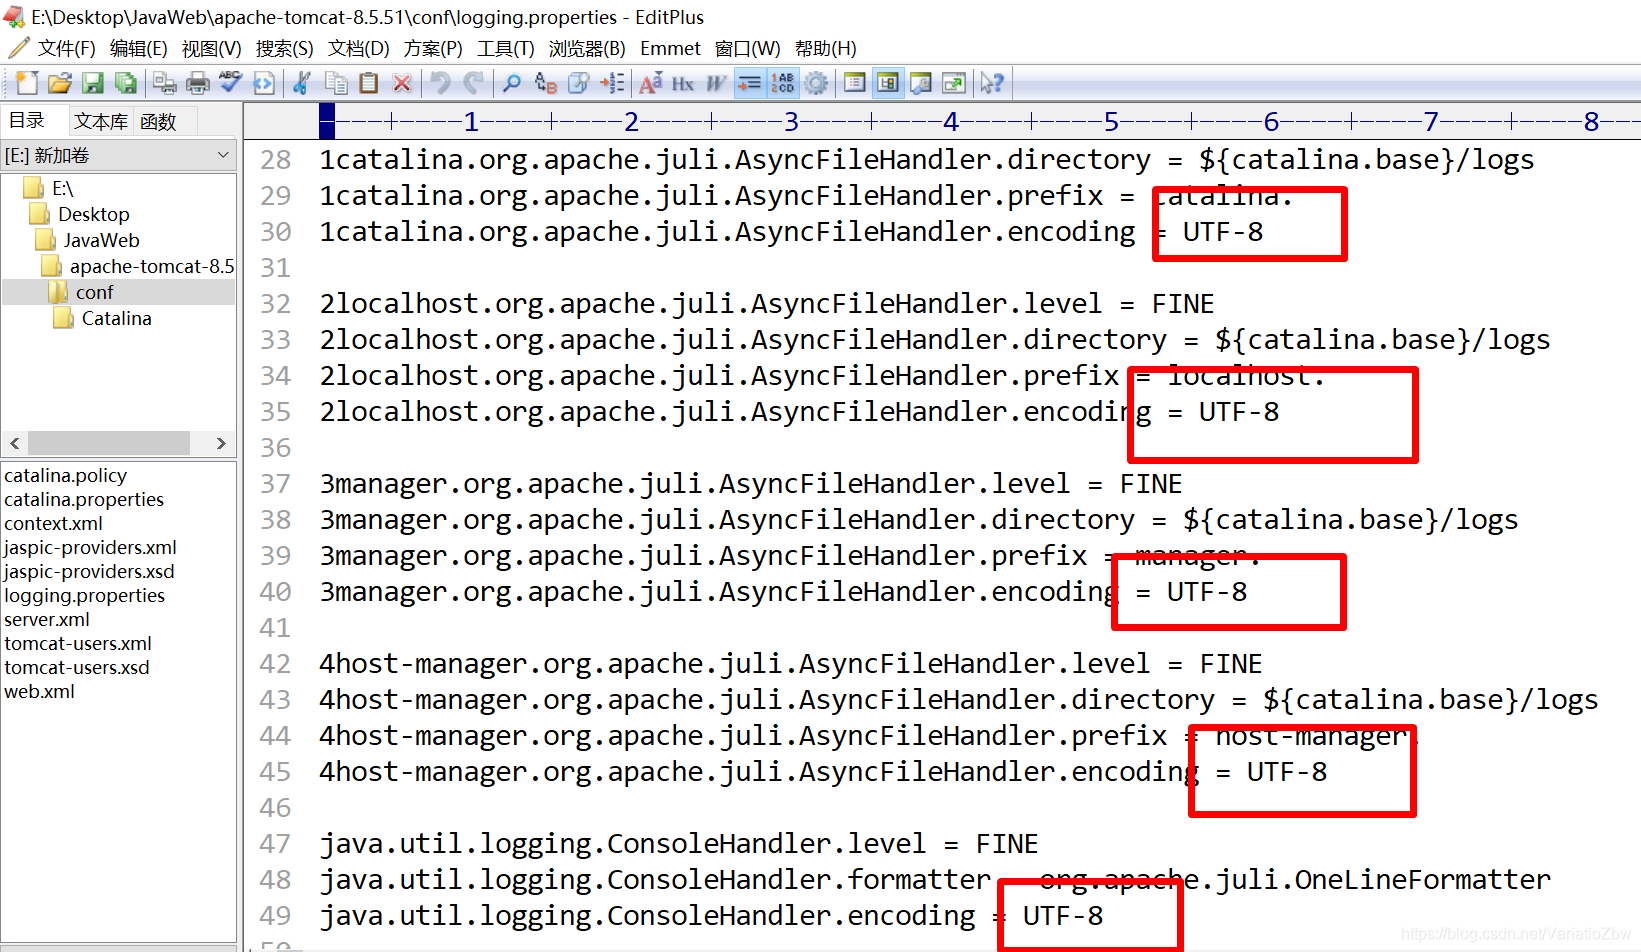The image size is (1641, 952).
Task: Click the context Help arrow icon
Action: [992, 83]
